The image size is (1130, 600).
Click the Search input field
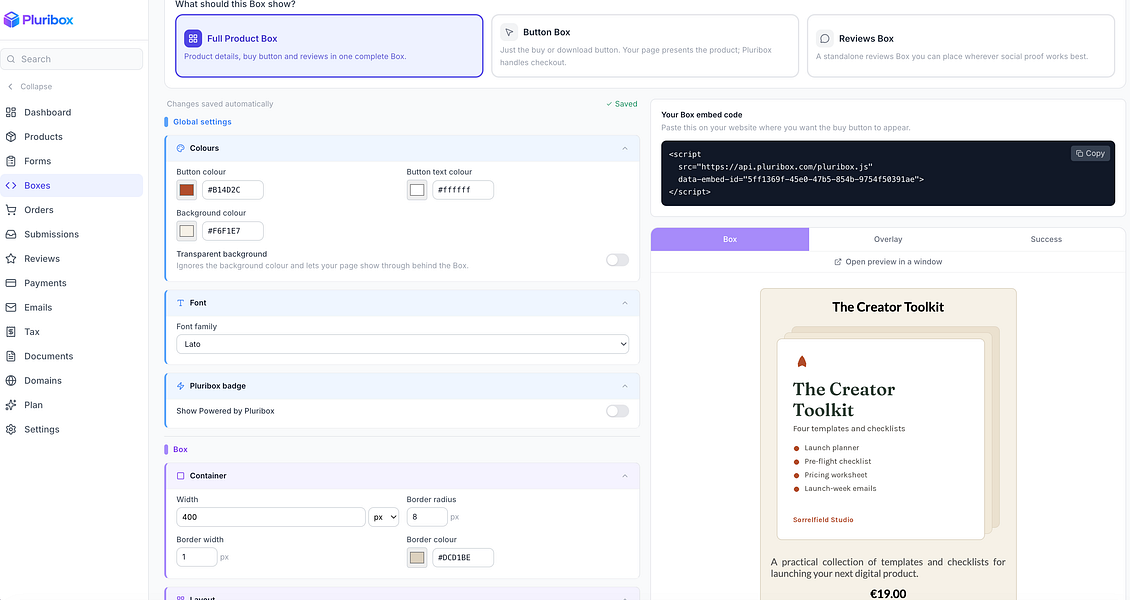coord(72,59)
